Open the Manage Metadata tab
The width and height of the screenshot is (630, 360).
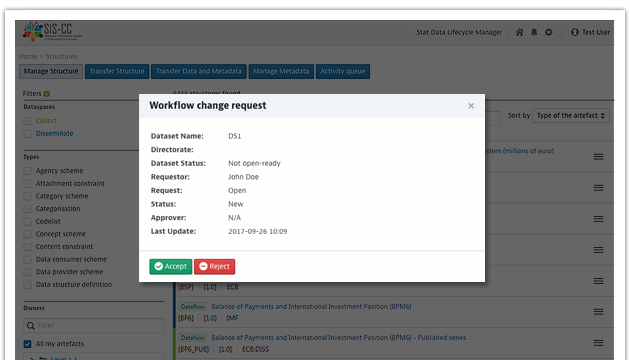click(x=281, y=71)
